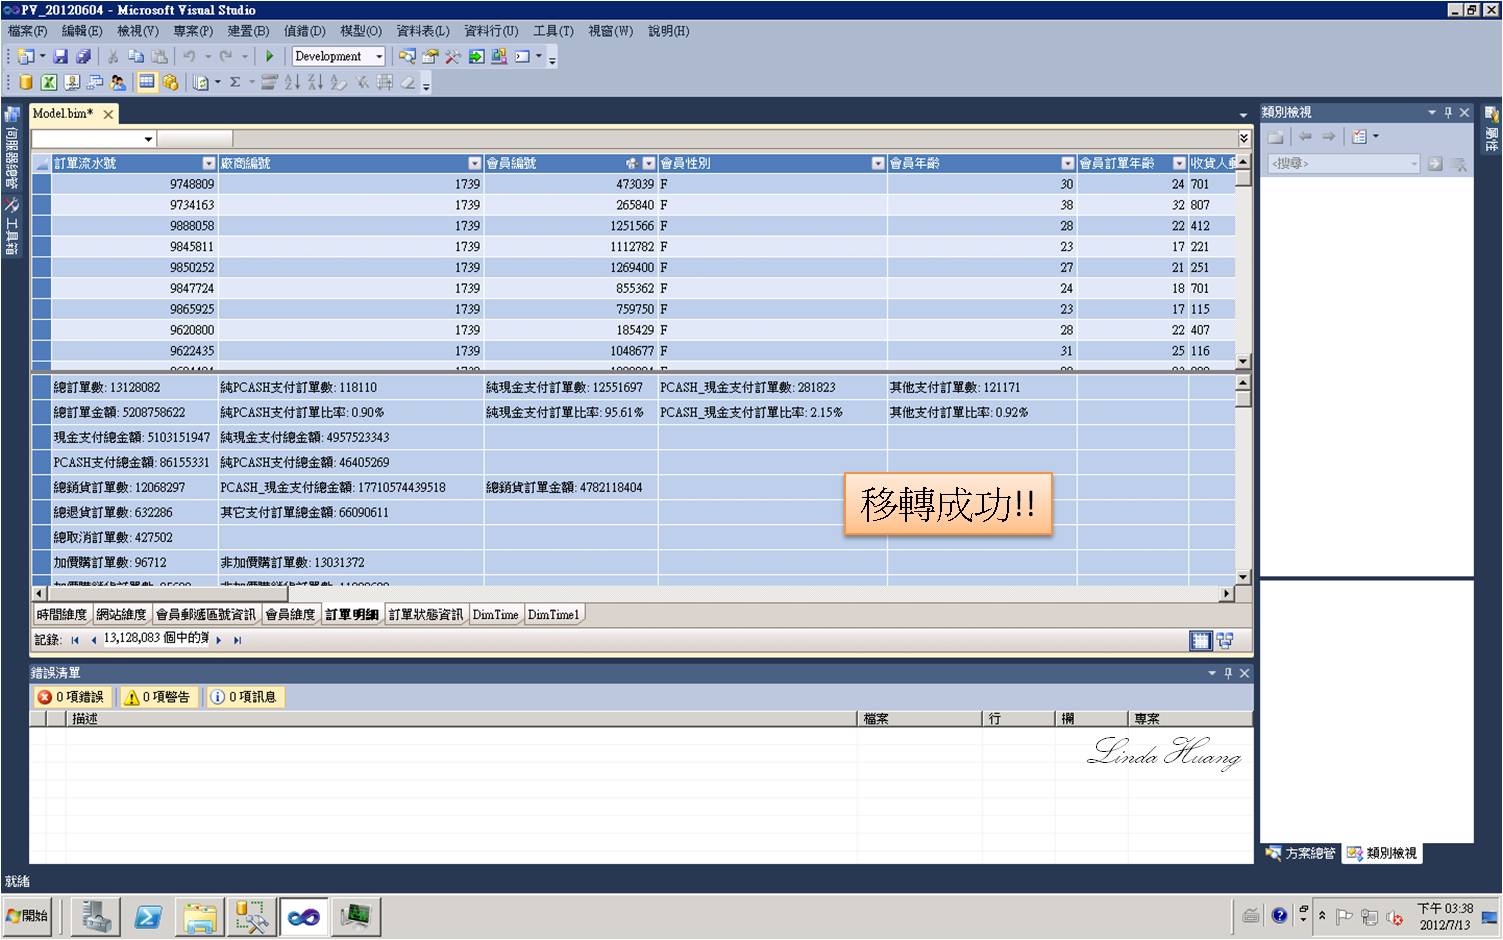1503x940 pixels.
Task: Click the sort ascending toolbar icon
Action: [293, 82]
